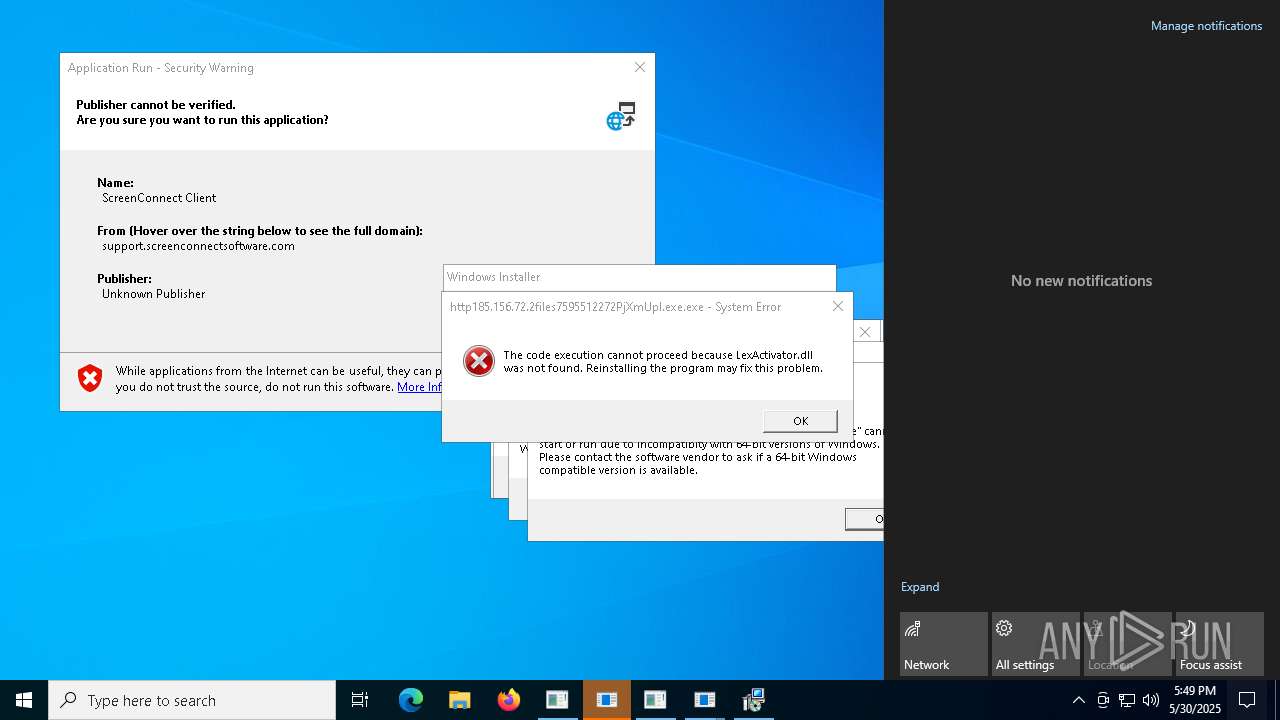Close the System Error dialog
Screen dimensions: 1280x720
[x=838, y=306]
